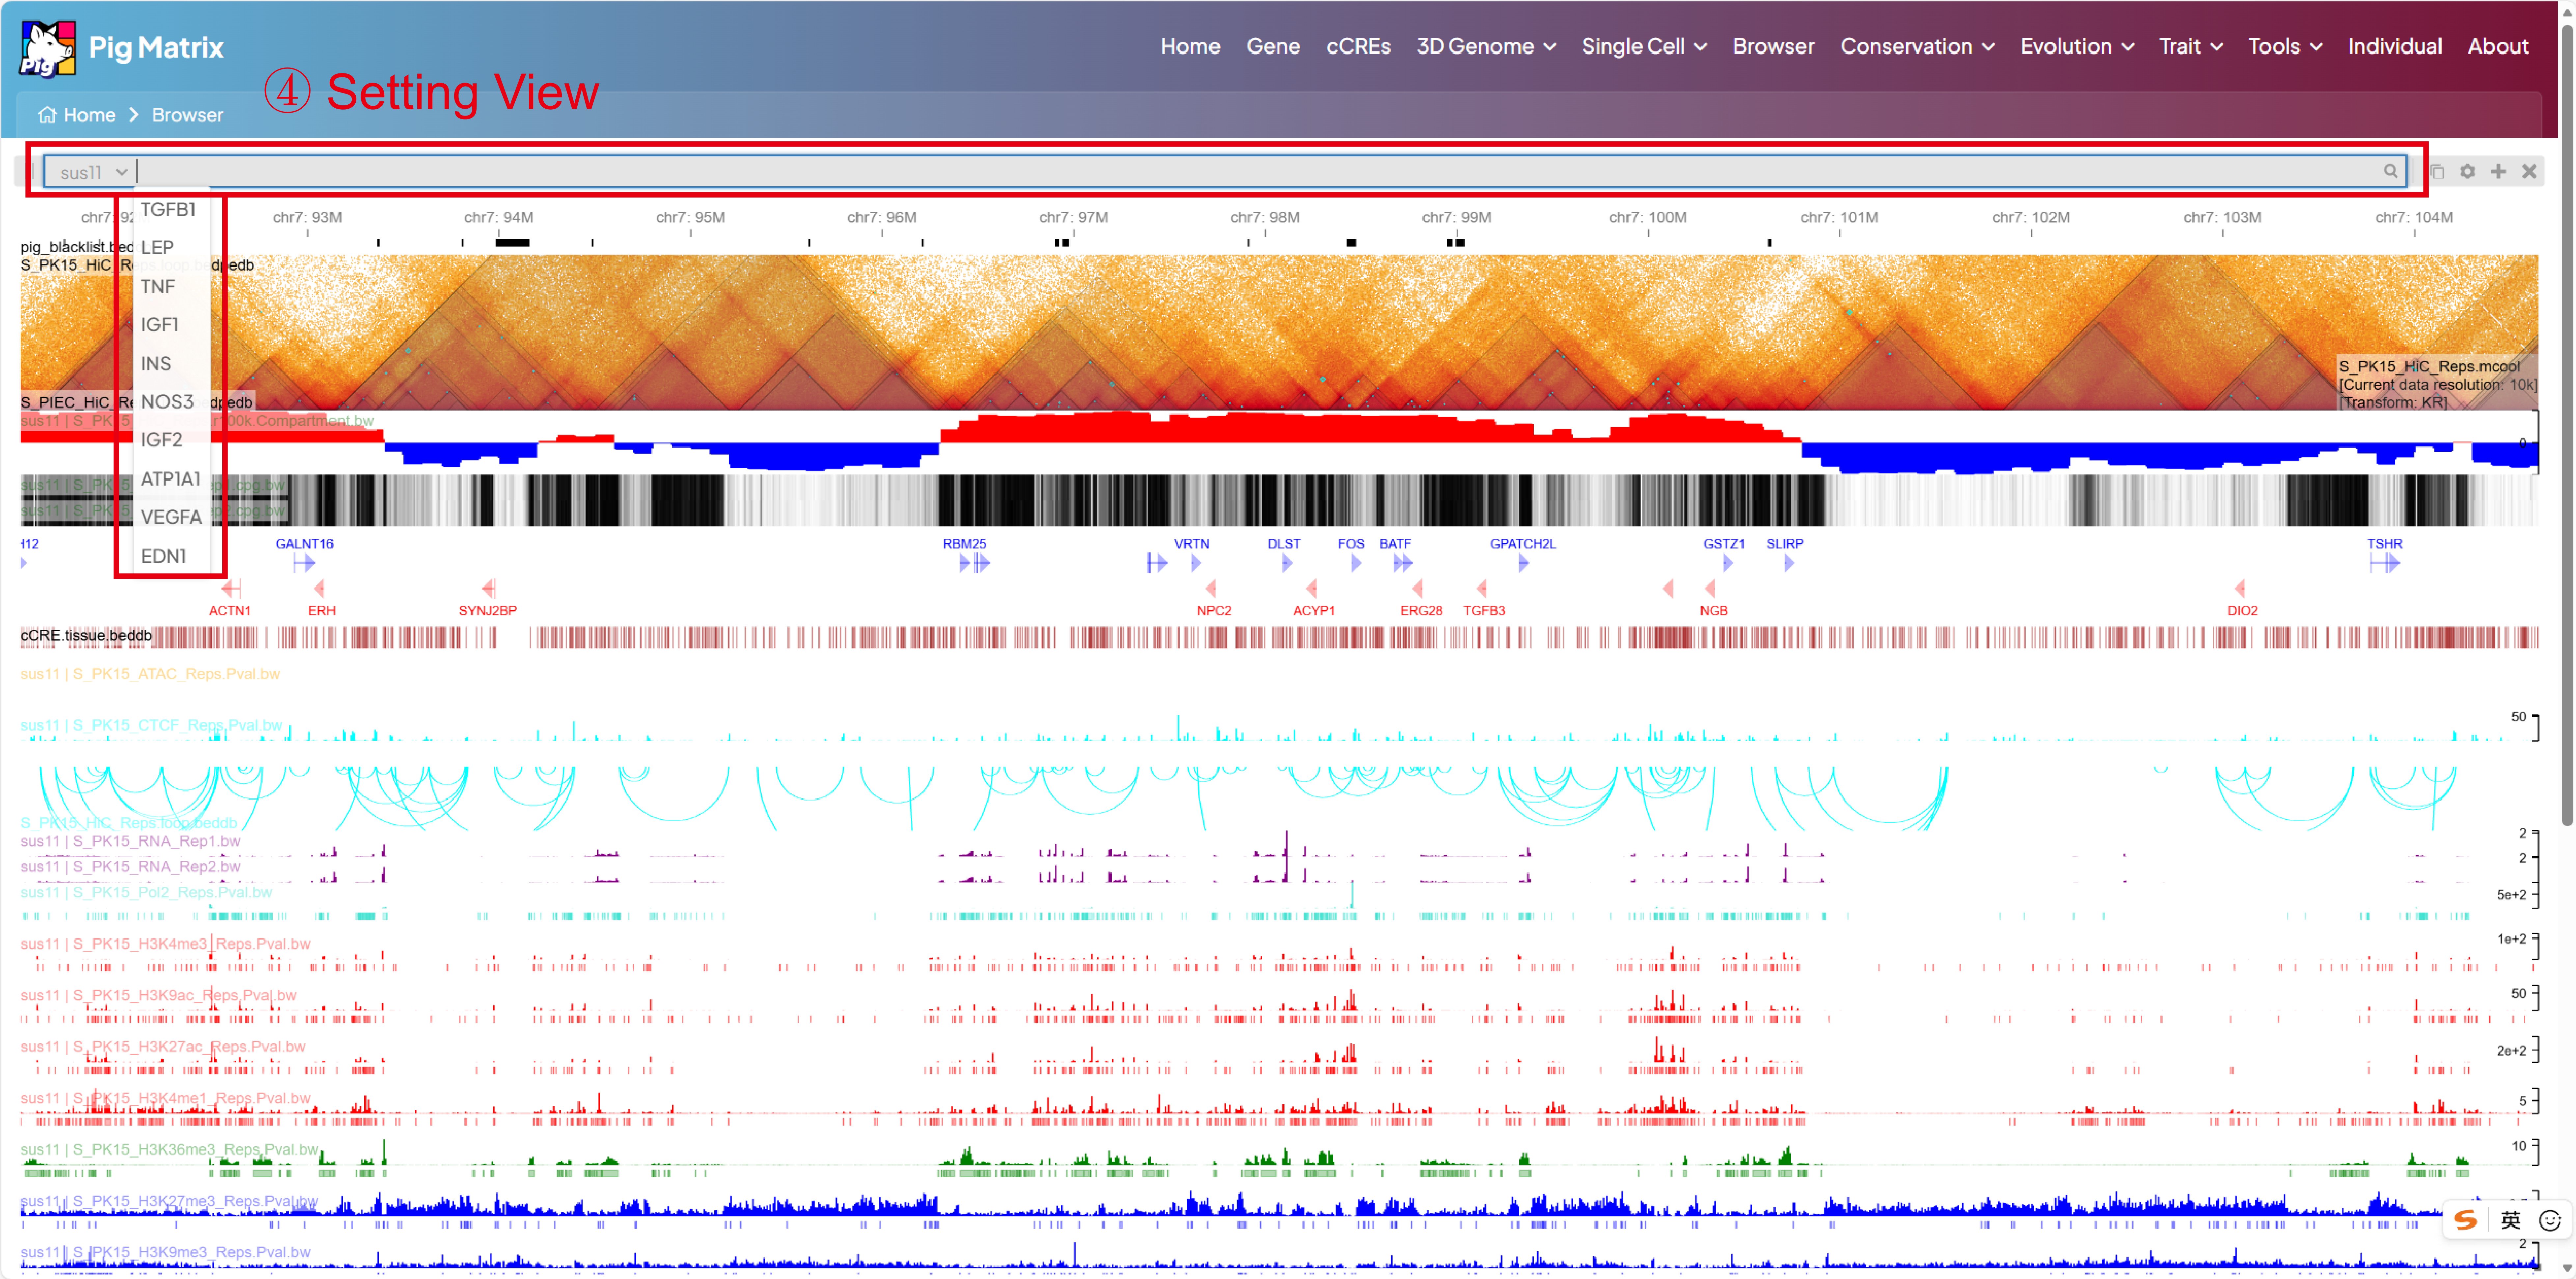Select VEGFA from gene suggestions
The width and height of the screenshot is (2576, 1279).
tap(171, 517)
